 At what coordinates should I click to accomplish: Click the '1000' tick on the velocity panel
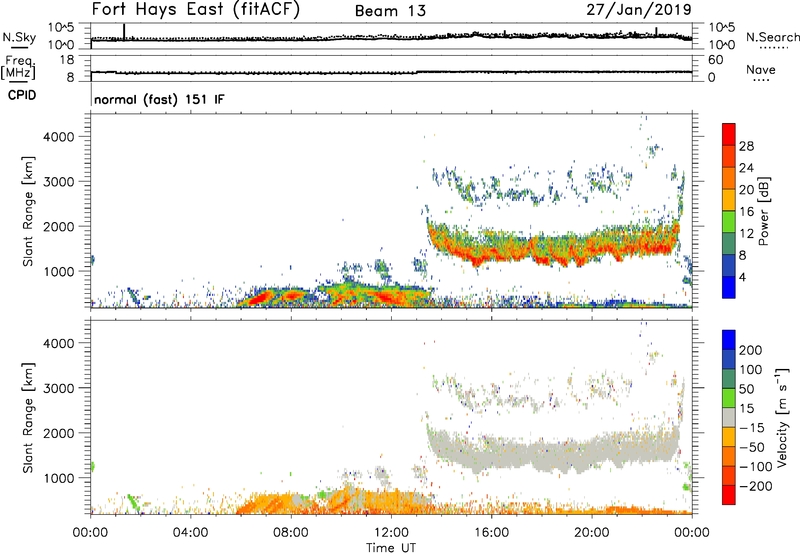tap(59, 478)
